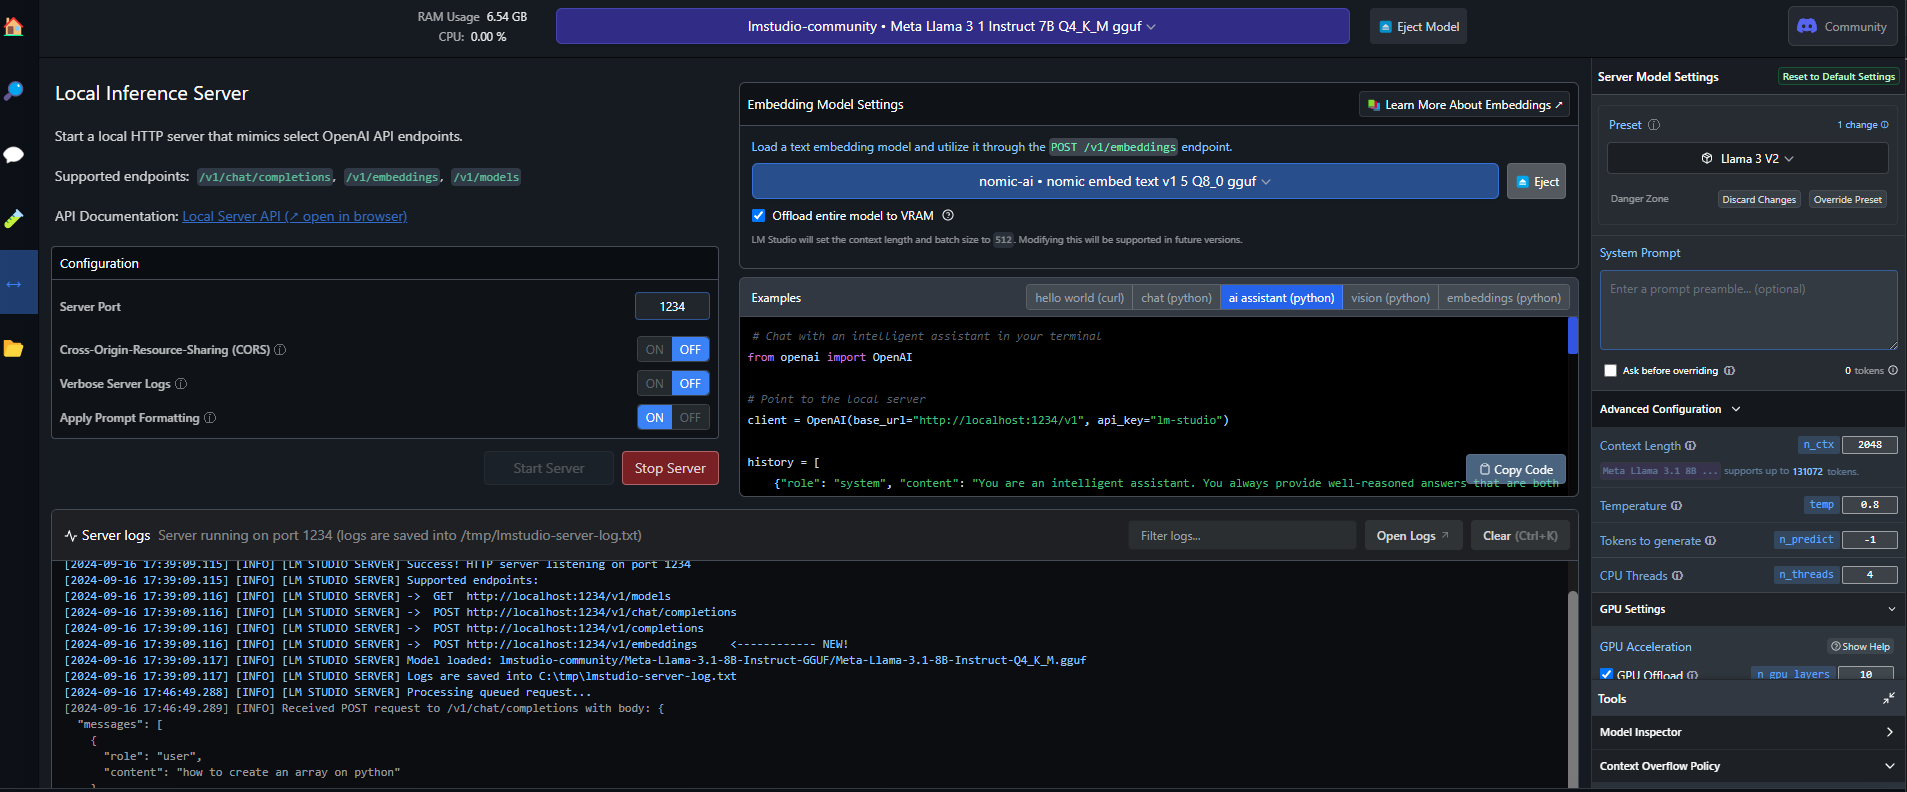This screenshot has width=1907, height=792.
Task: Click the GPU Offload info icon
Action: coord(1692,675)
